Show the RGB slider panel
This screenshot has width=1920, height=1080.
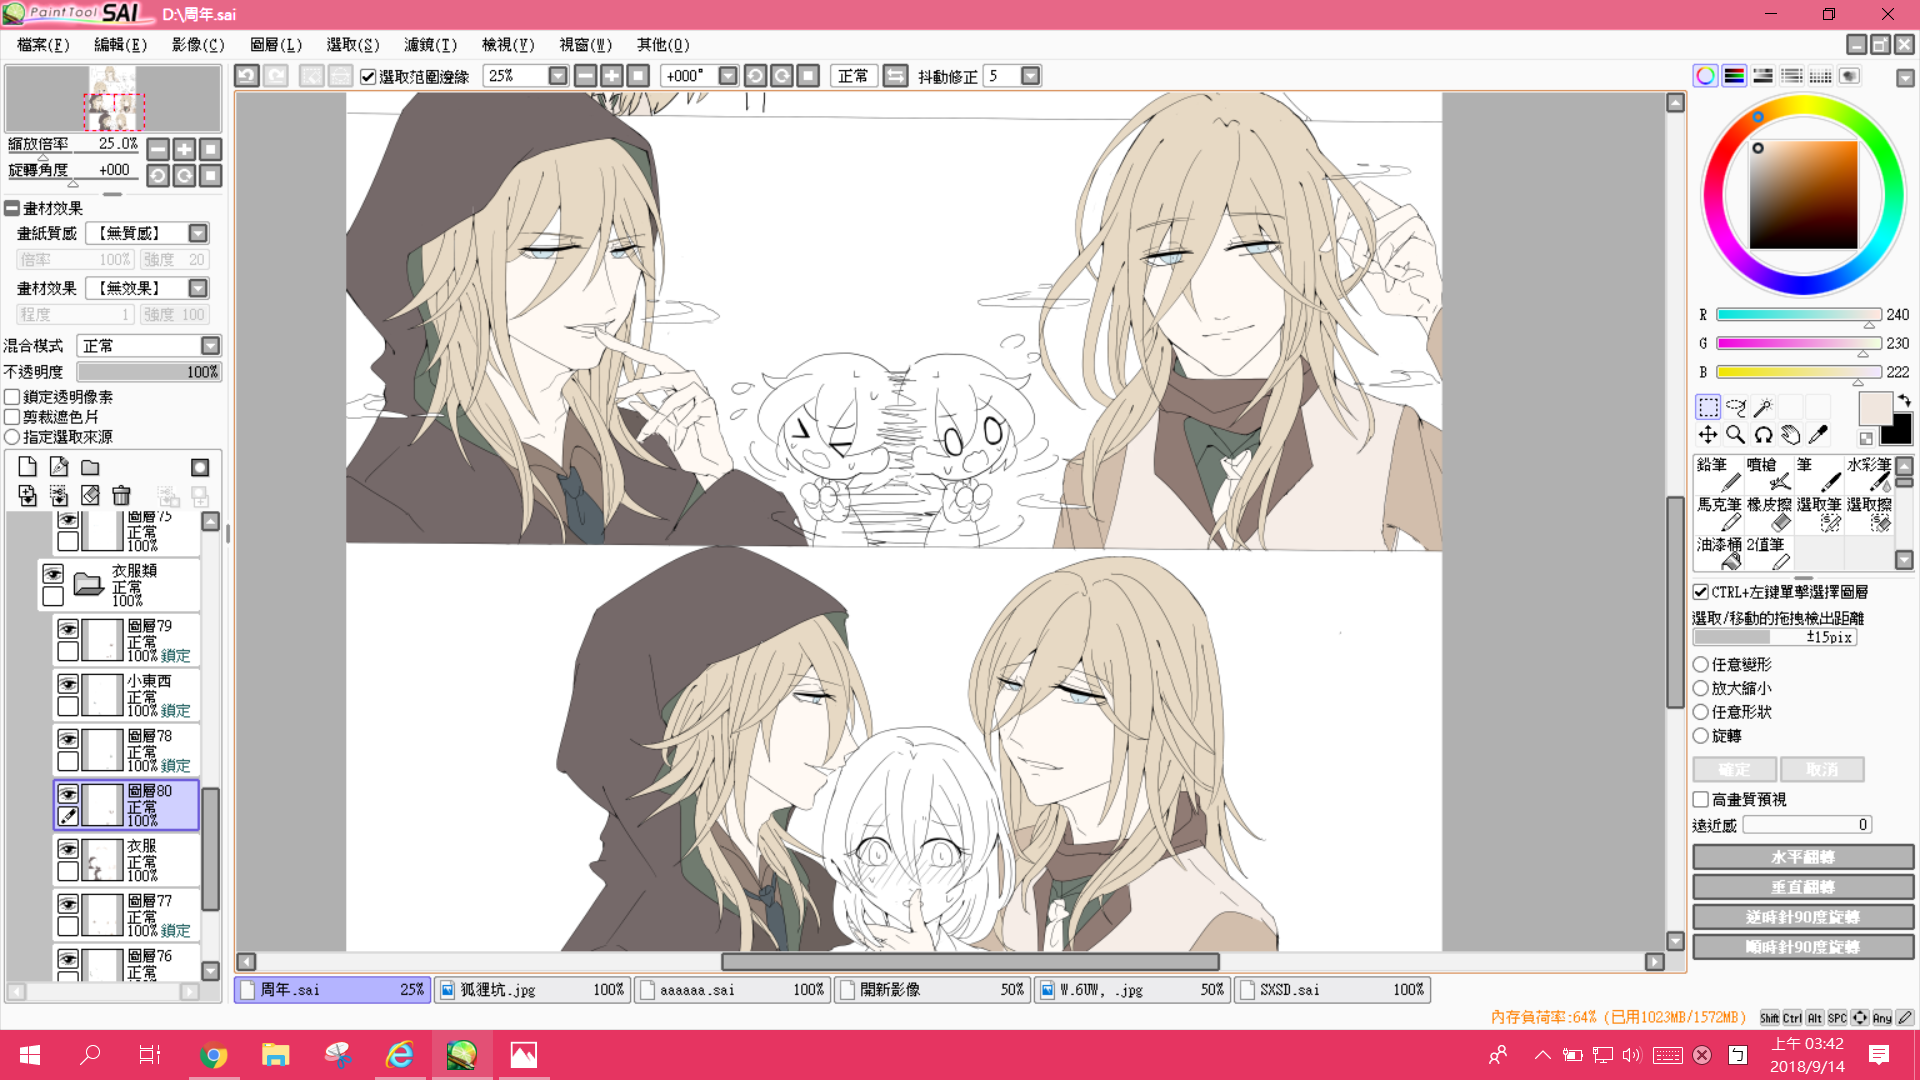1734,76
